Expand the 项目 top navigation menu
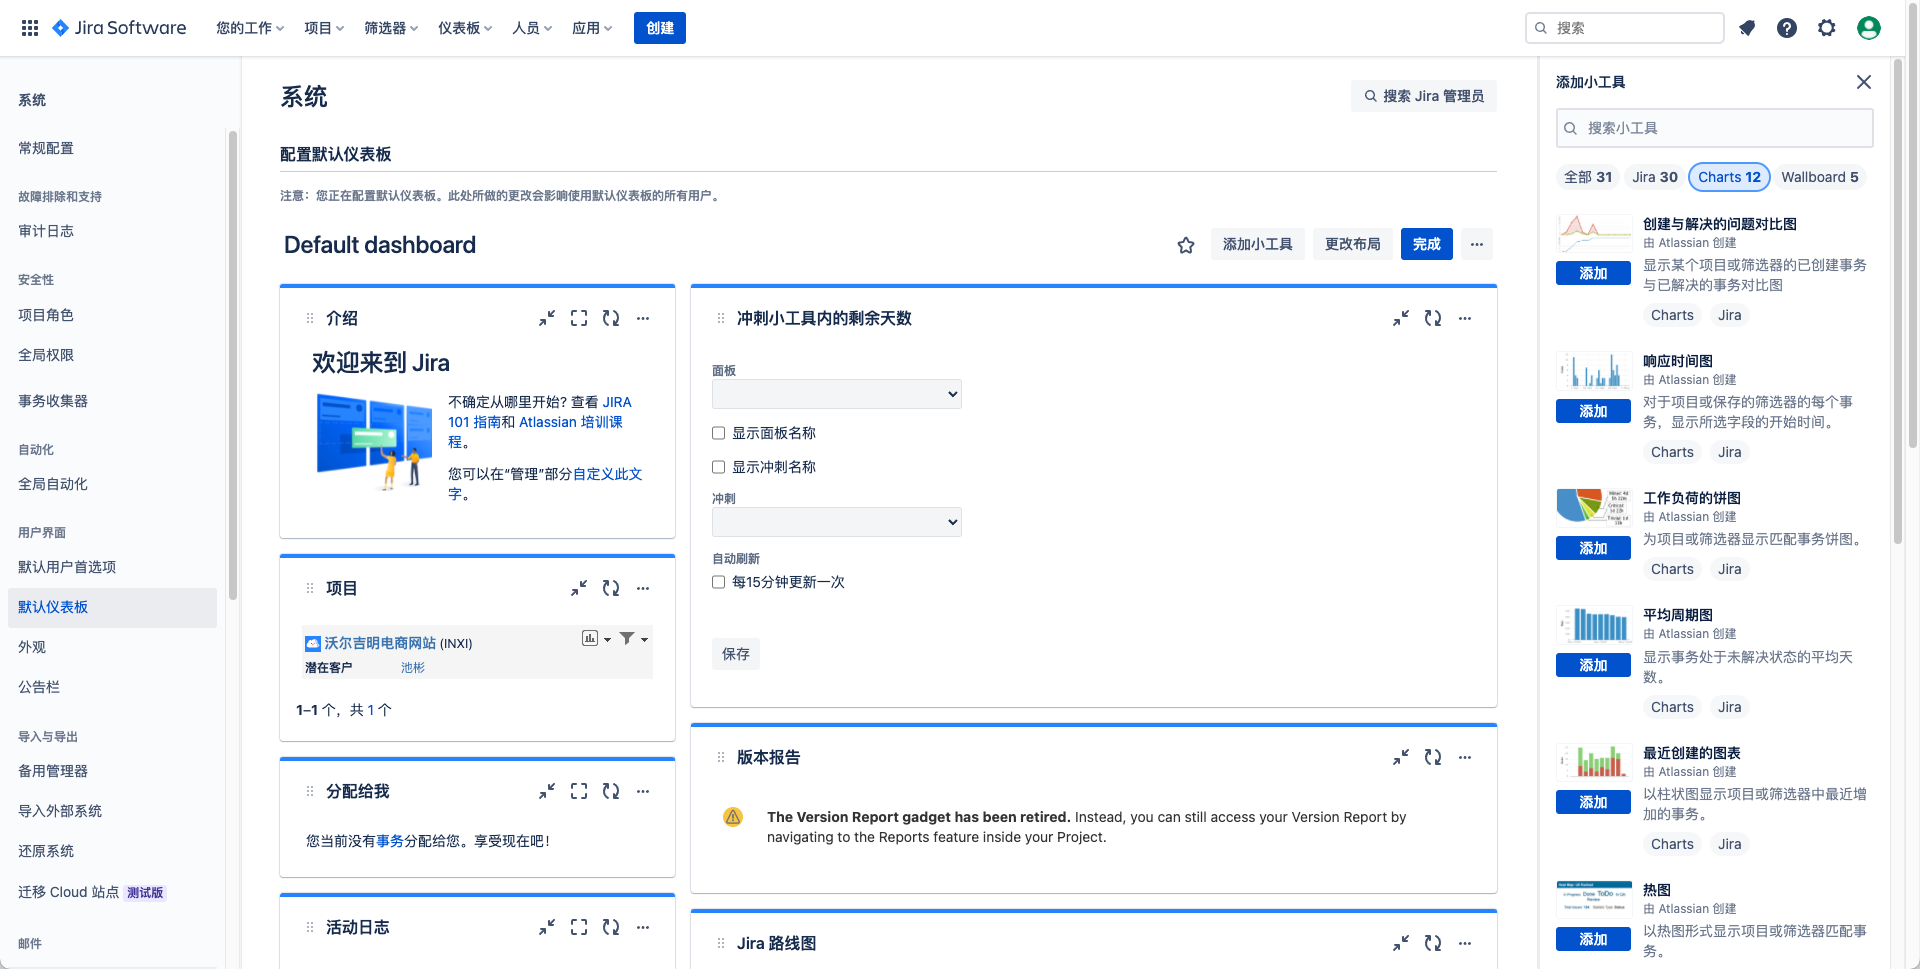Image resolution: width=1920 pixels, height=969 pixels. tap(324, 28)
